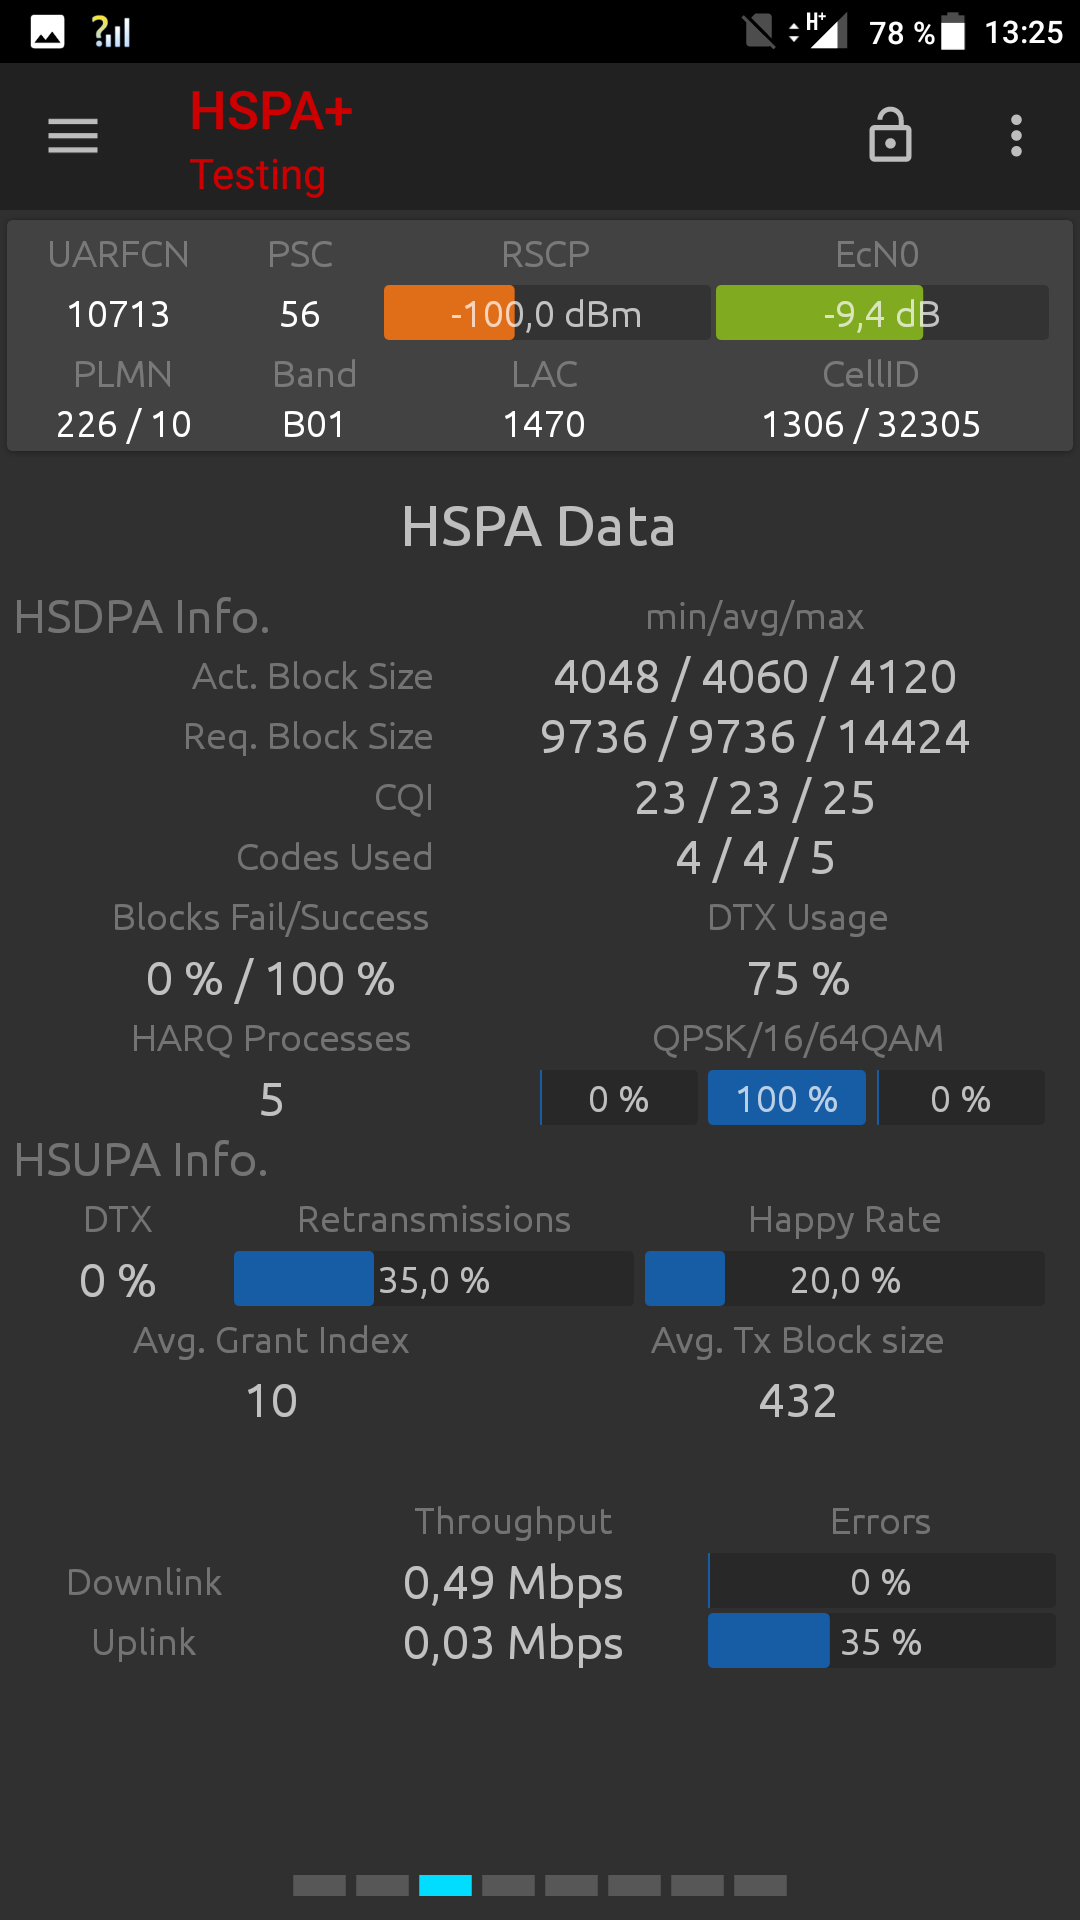Switch to the second page indicator
This screenshot has height=1920, width=1080.
(x=382, y=1885)
